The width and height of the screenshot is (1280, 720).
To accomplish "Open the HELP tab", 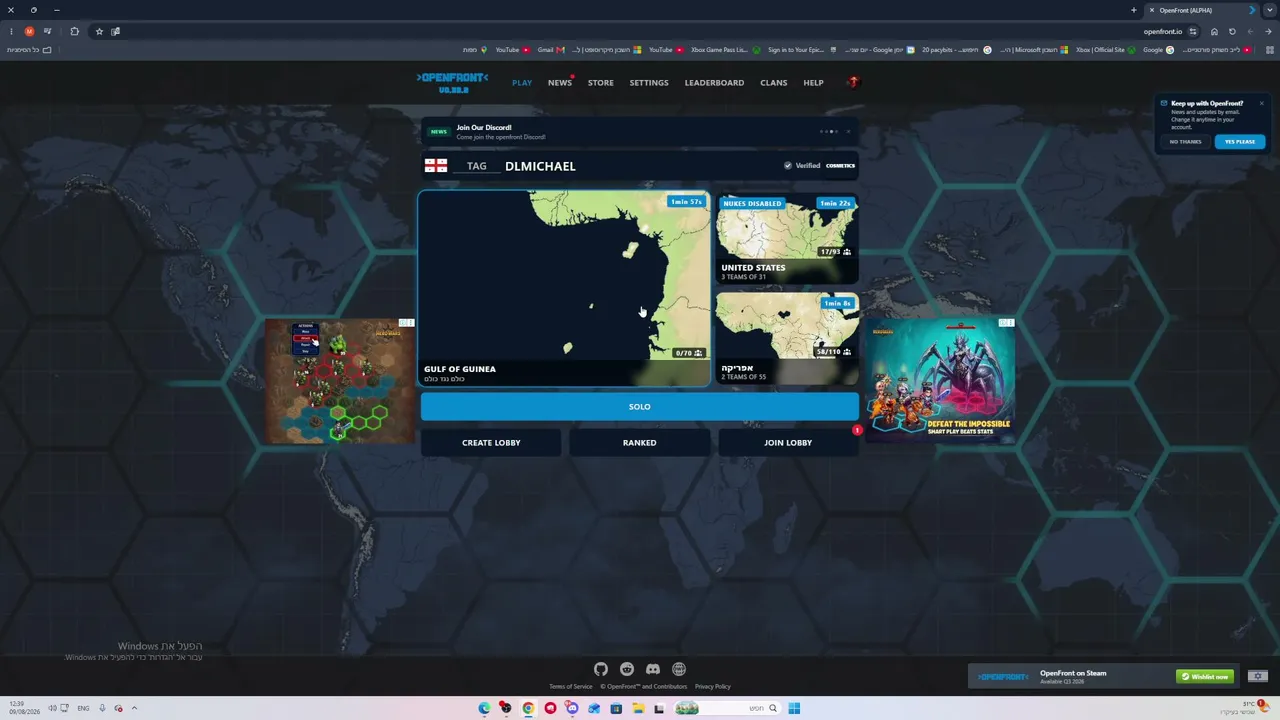I will click(814, 83).
